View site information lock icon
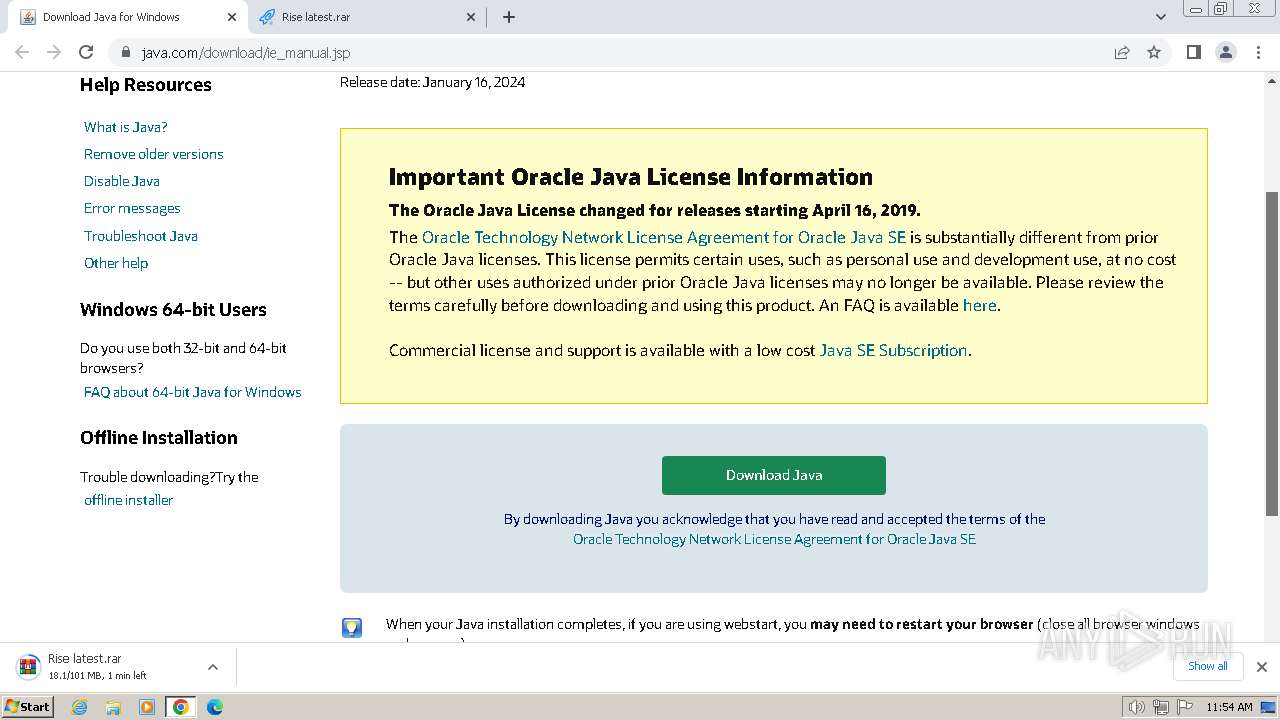 tap(126, 52)
